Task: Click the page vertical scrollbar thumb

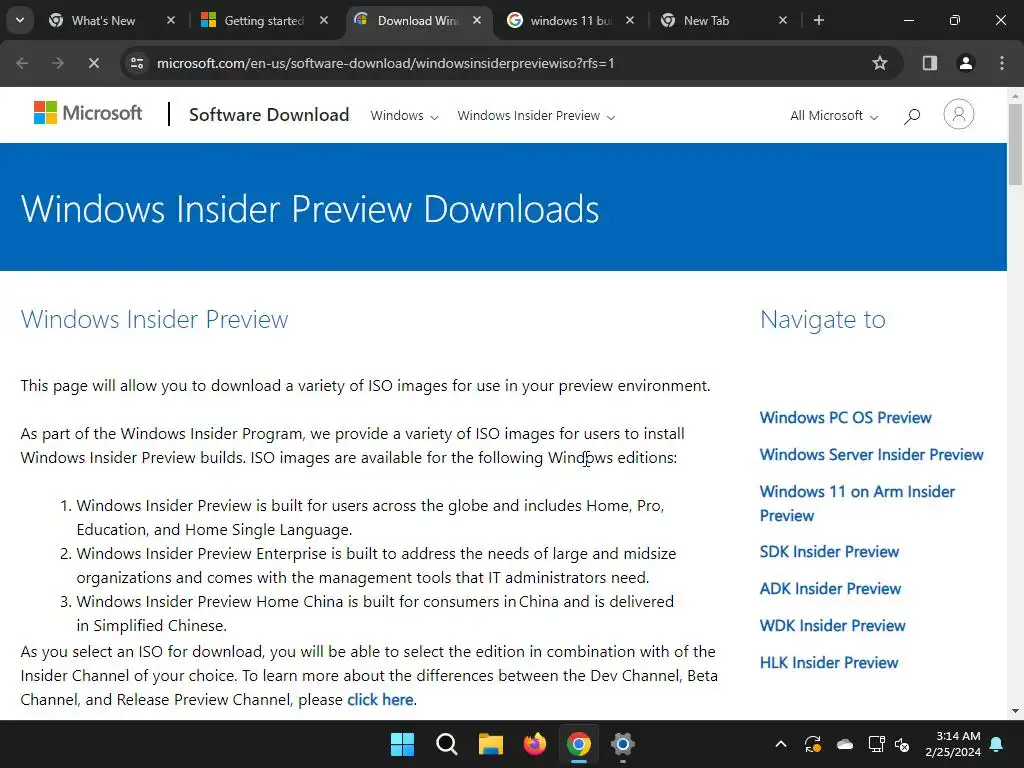Action: [x=1016, y=144]
